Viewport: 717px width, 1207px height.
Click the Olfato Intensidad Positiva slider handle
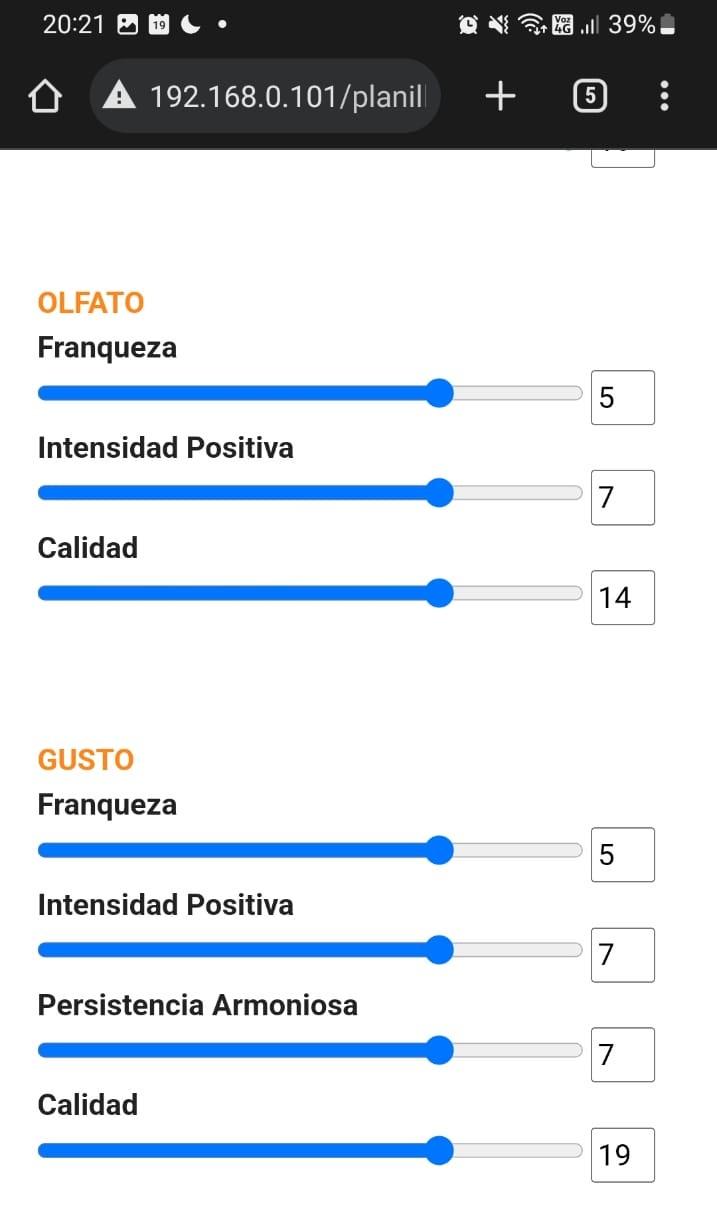coord(439,492)
